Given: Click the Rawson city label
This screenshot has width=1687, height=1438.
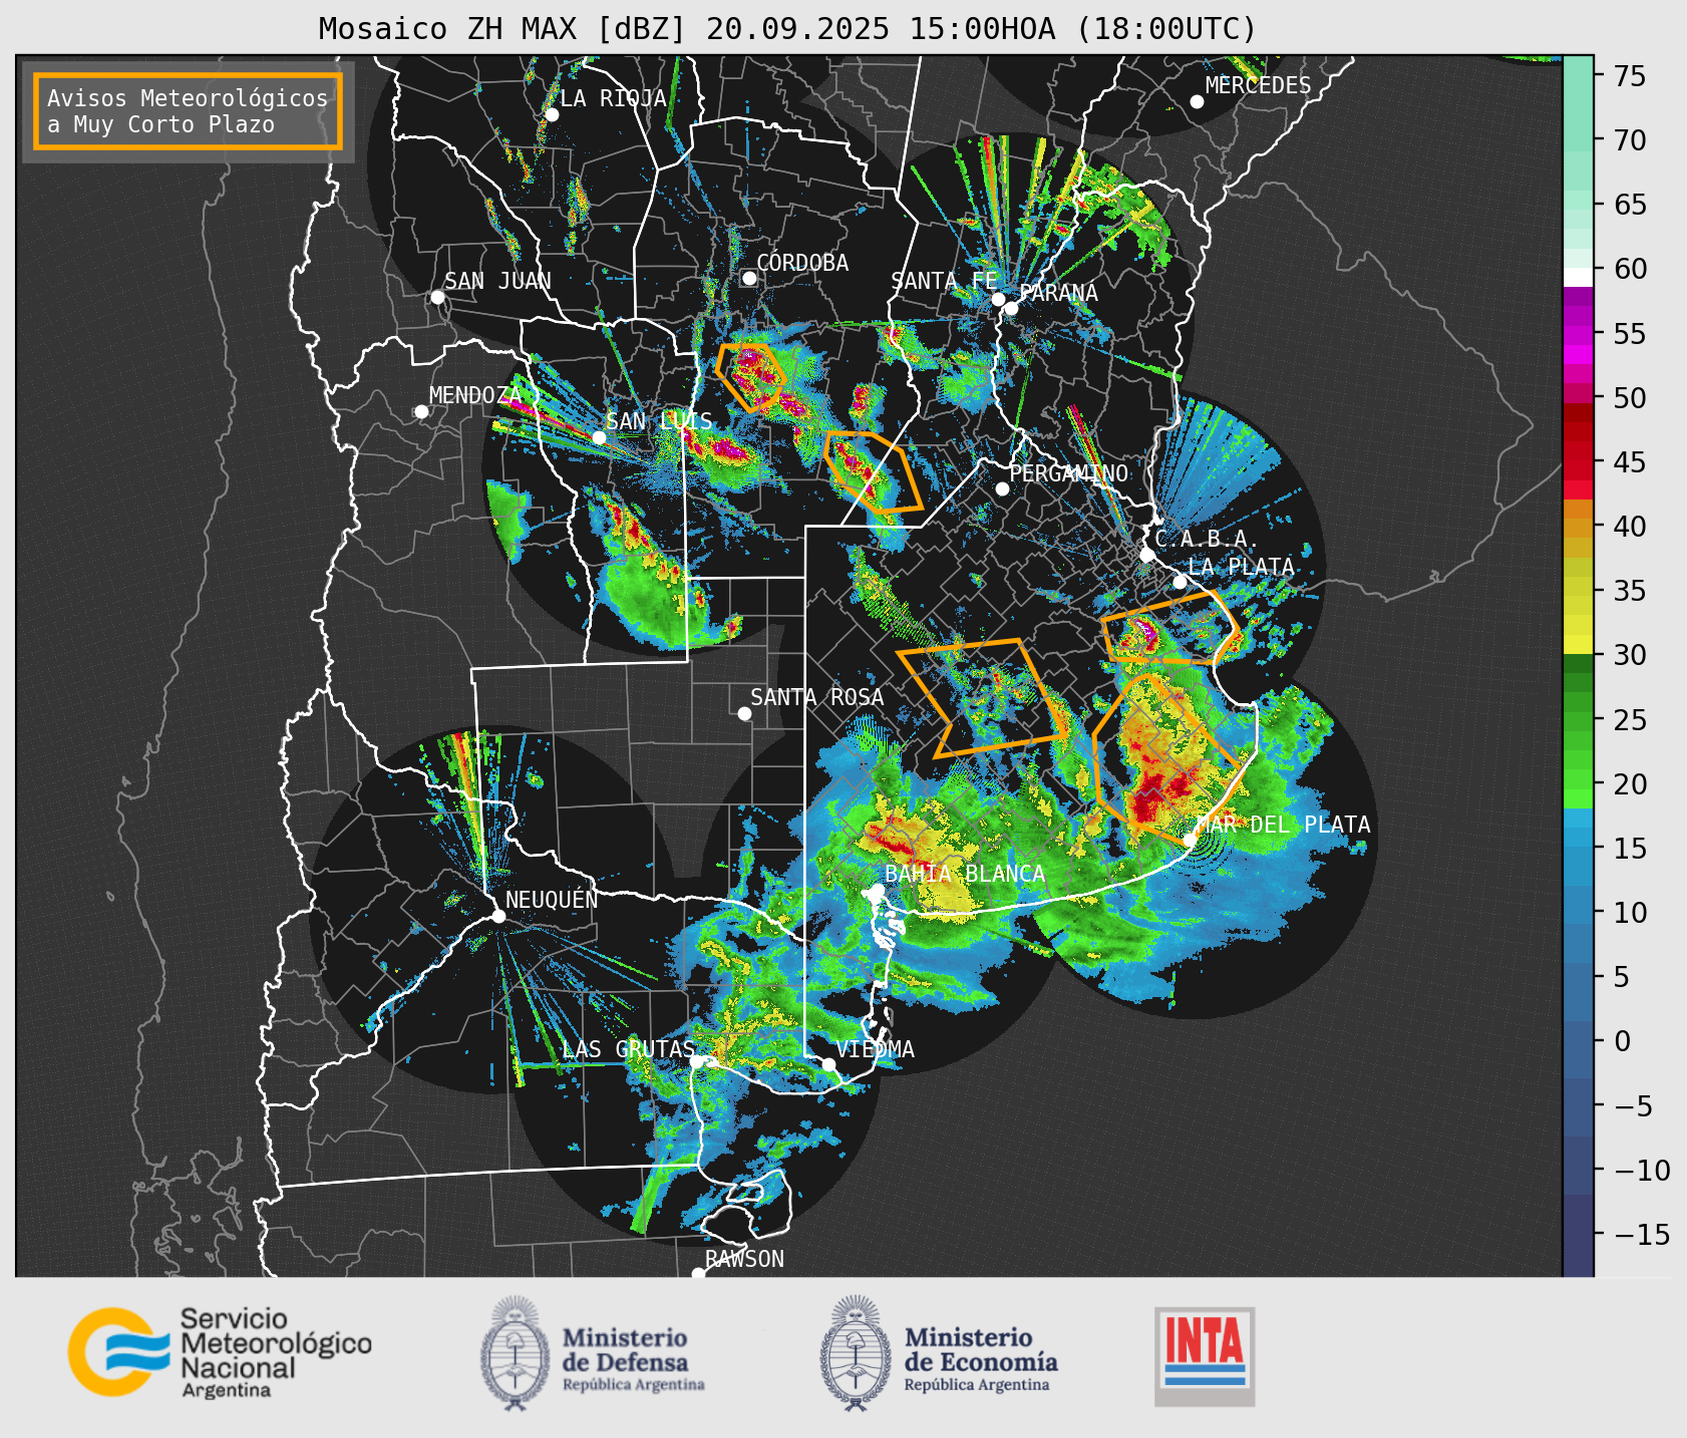Looking at the screenshot, I should coord(744,1259).
